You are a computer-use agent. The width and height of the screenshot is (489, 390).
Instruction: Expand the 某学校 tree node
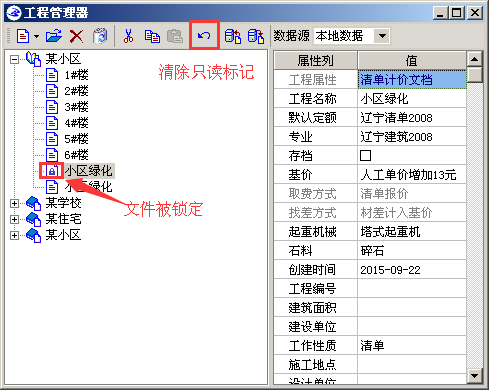[x=14, y=203]
